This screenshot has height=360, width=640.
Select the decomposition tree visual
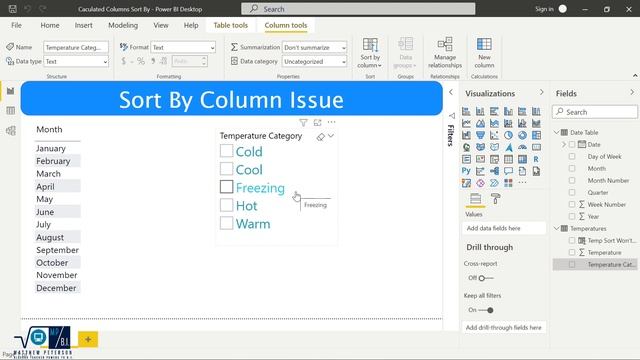coord(494,171)
